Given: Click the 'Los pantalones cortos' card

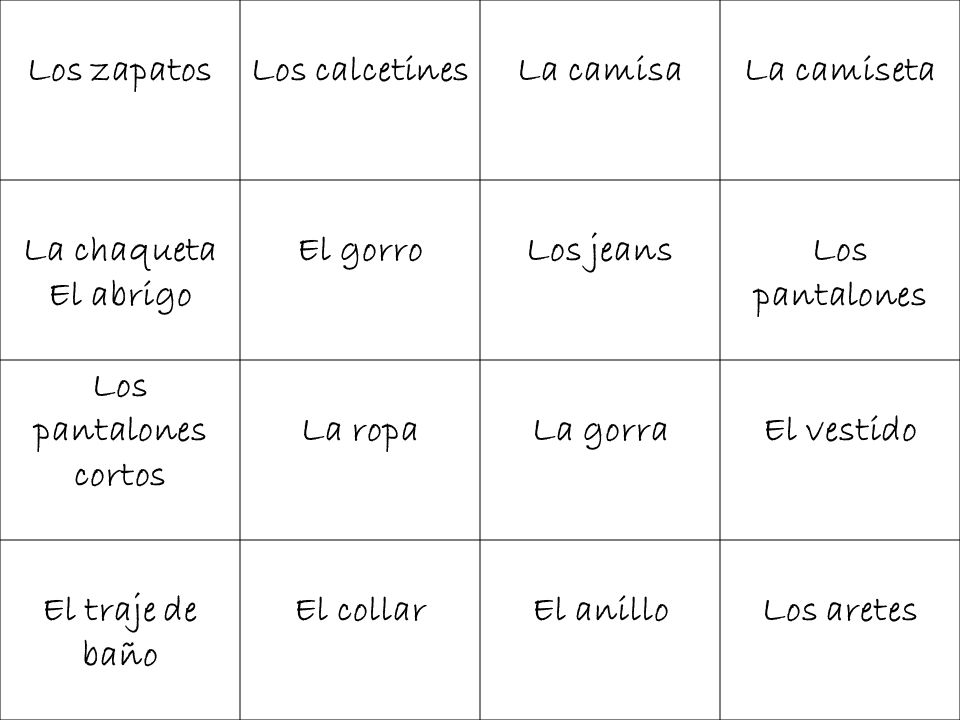Looking at the screenshot, I should click(x=120, y=450).
